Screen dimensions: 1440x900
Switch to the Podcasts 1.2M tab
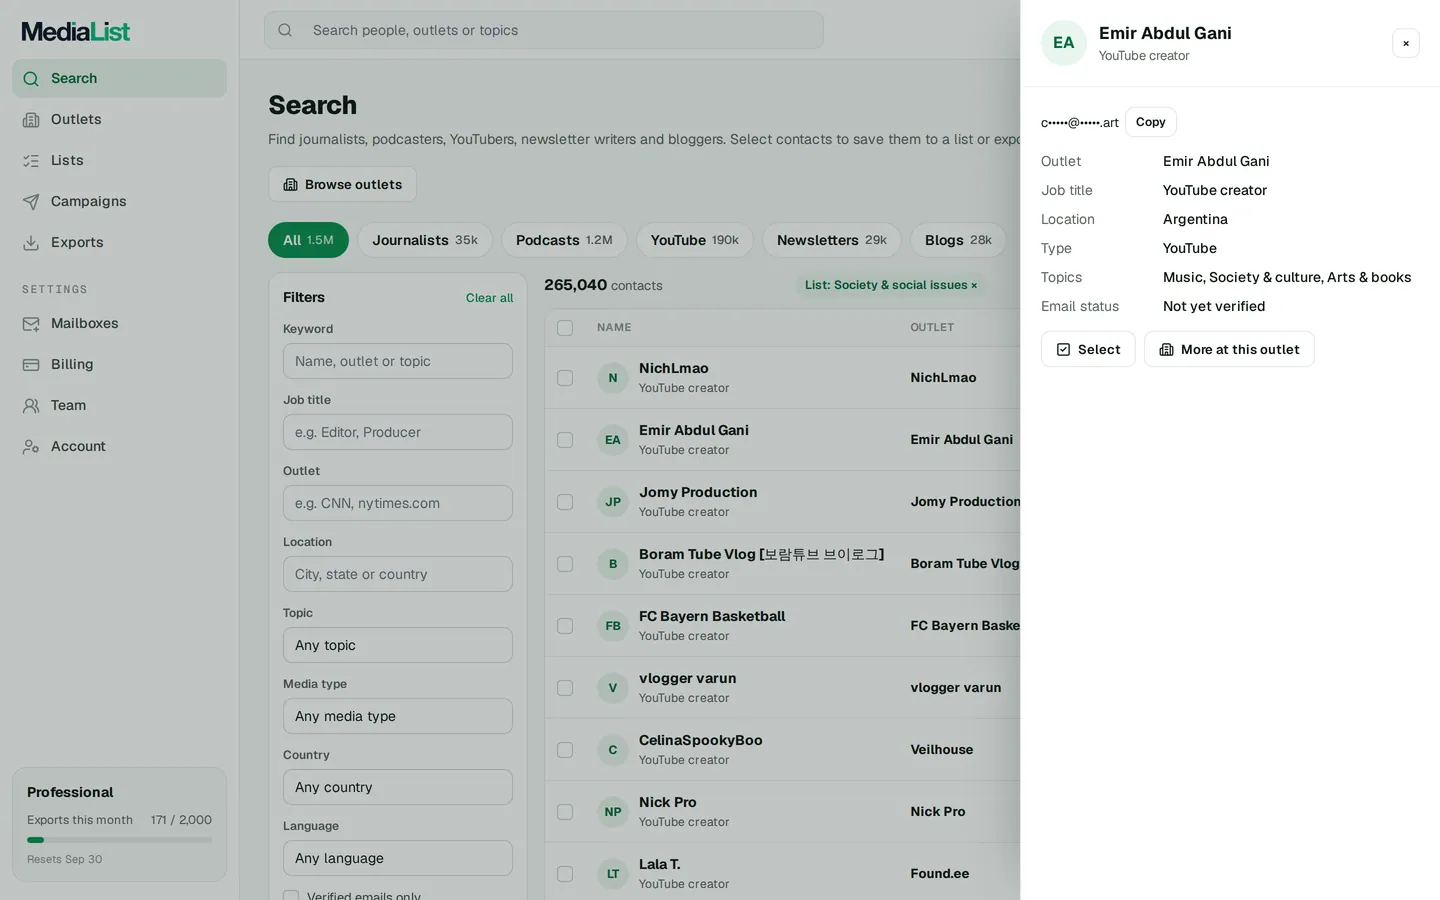click(x=564, y=240)
